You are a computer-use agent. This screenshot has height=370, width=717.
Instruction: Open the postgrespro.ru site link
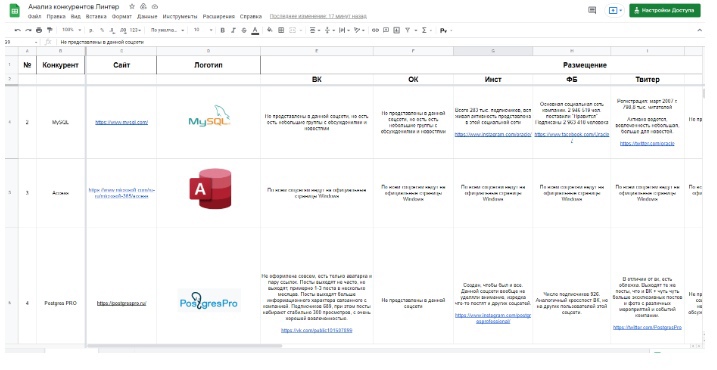(x=122, y=303)
